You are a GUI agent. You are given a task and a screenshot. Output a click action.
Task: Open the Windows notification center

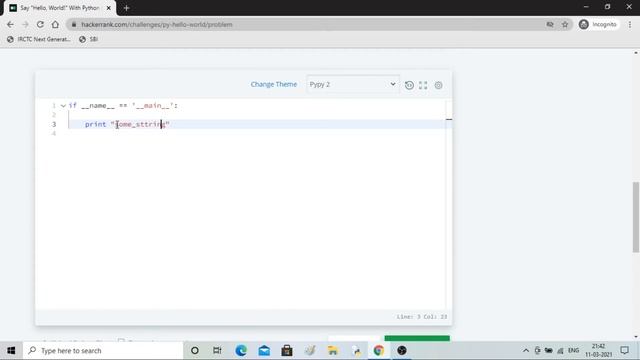click(x=624, y=351)
